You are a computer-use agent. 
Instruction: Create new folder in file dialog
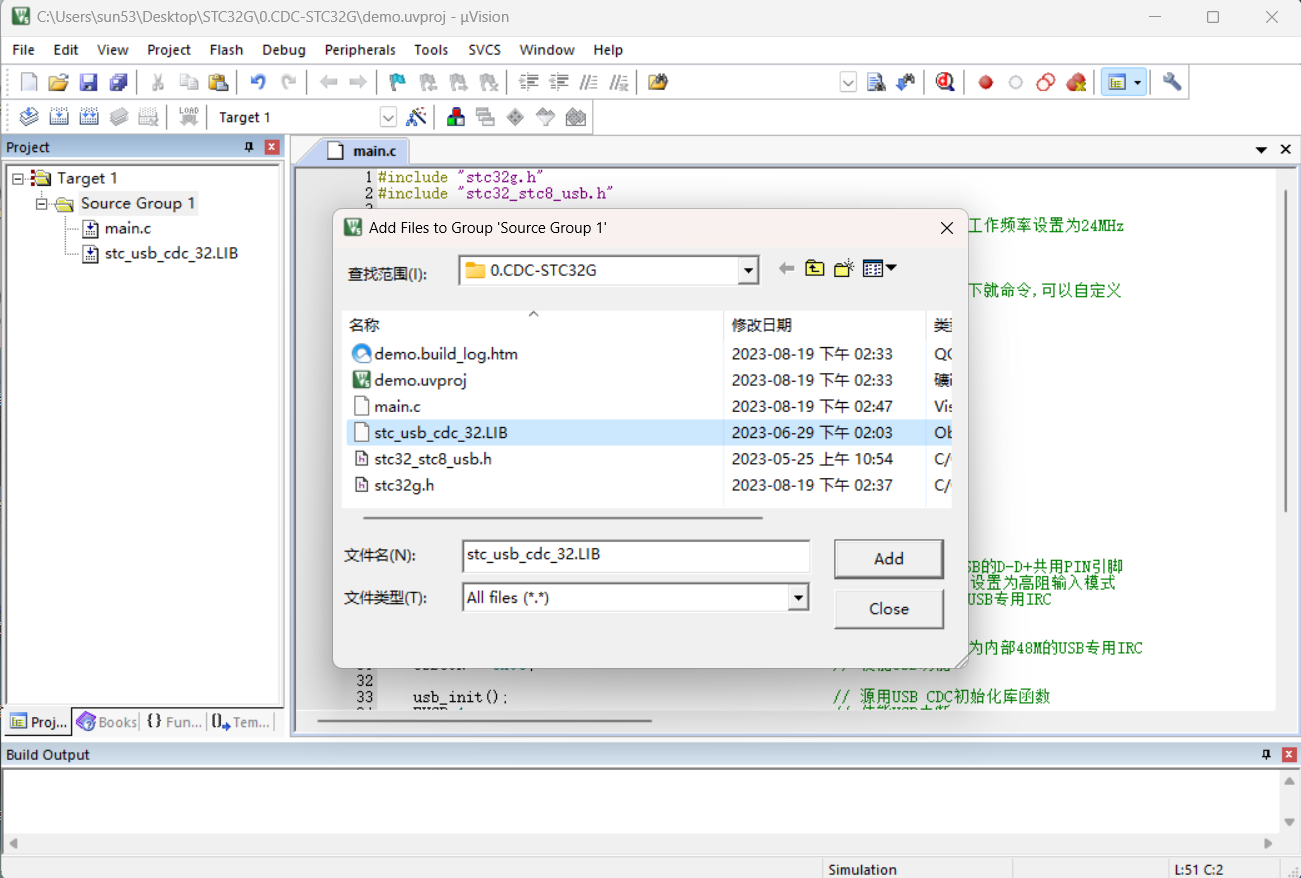tap(844, 269)
